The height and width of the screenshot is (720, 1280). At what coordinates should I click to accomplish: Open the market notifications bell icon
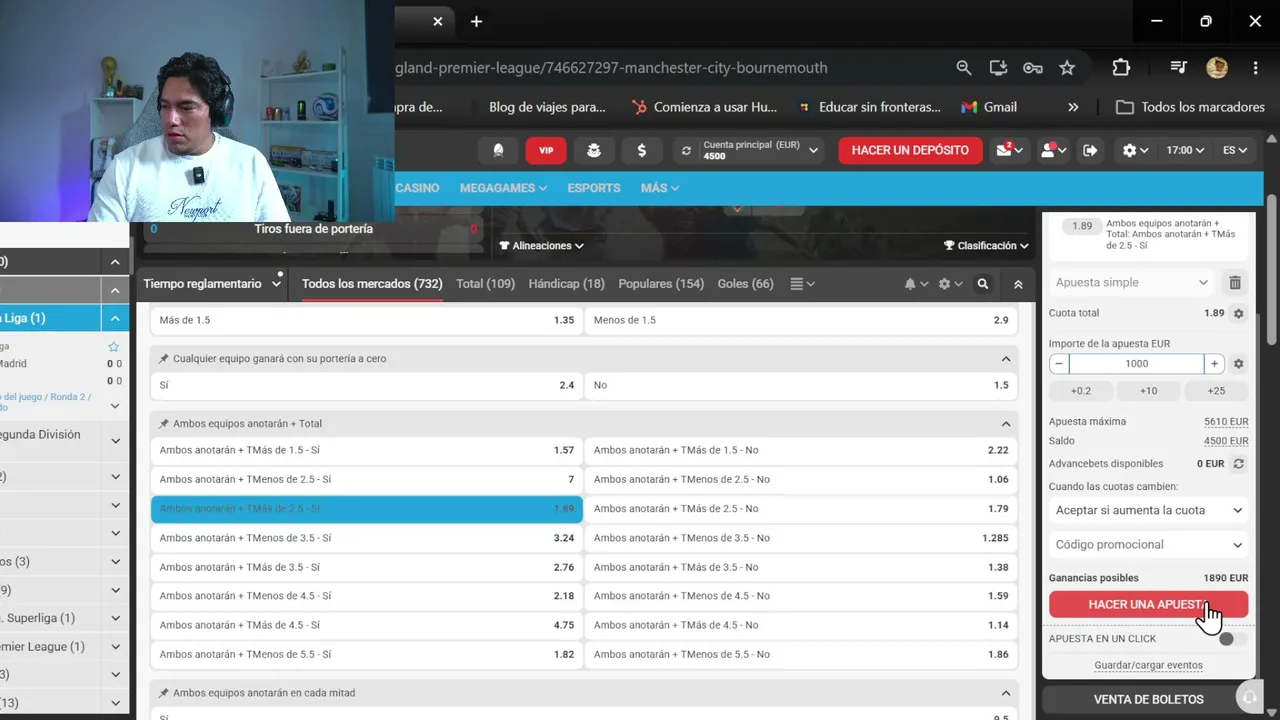pyautogui.click(x=916, y=284)
